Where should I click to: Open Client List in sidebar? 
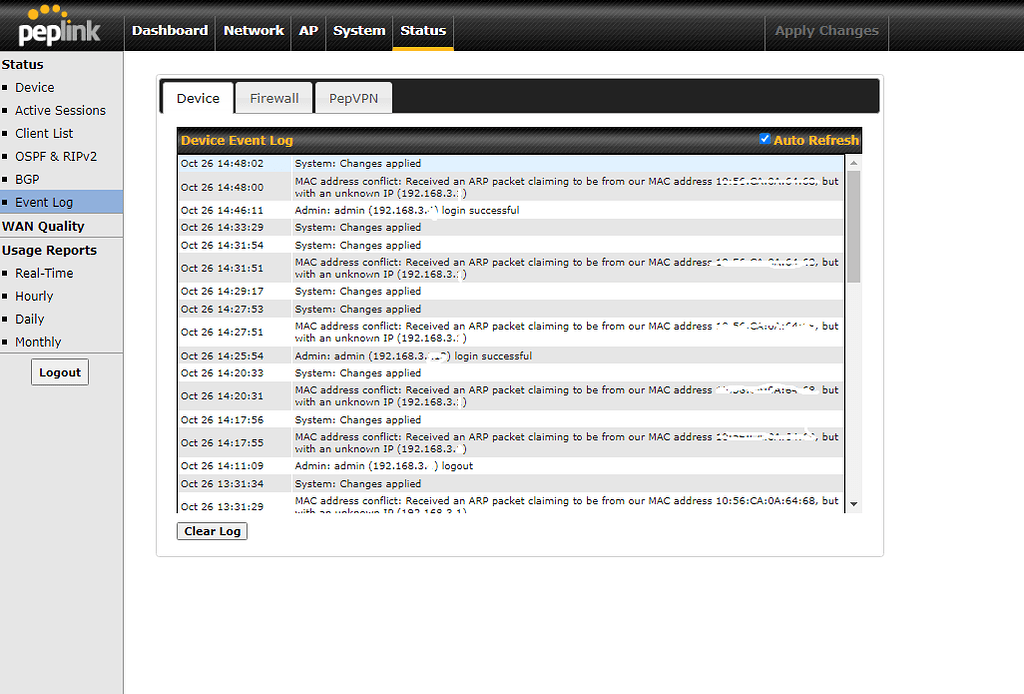click(x=44, y=134)
